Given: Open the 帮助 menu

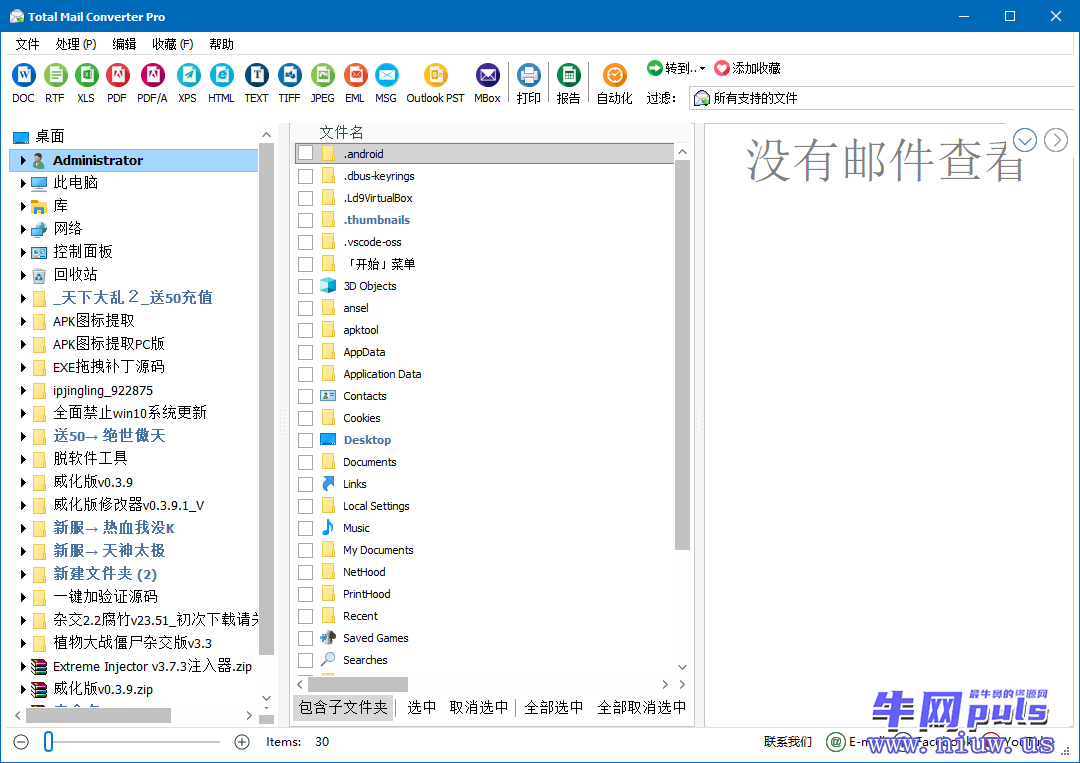Looking at the screenshot, I should click(x=222, y=44).
